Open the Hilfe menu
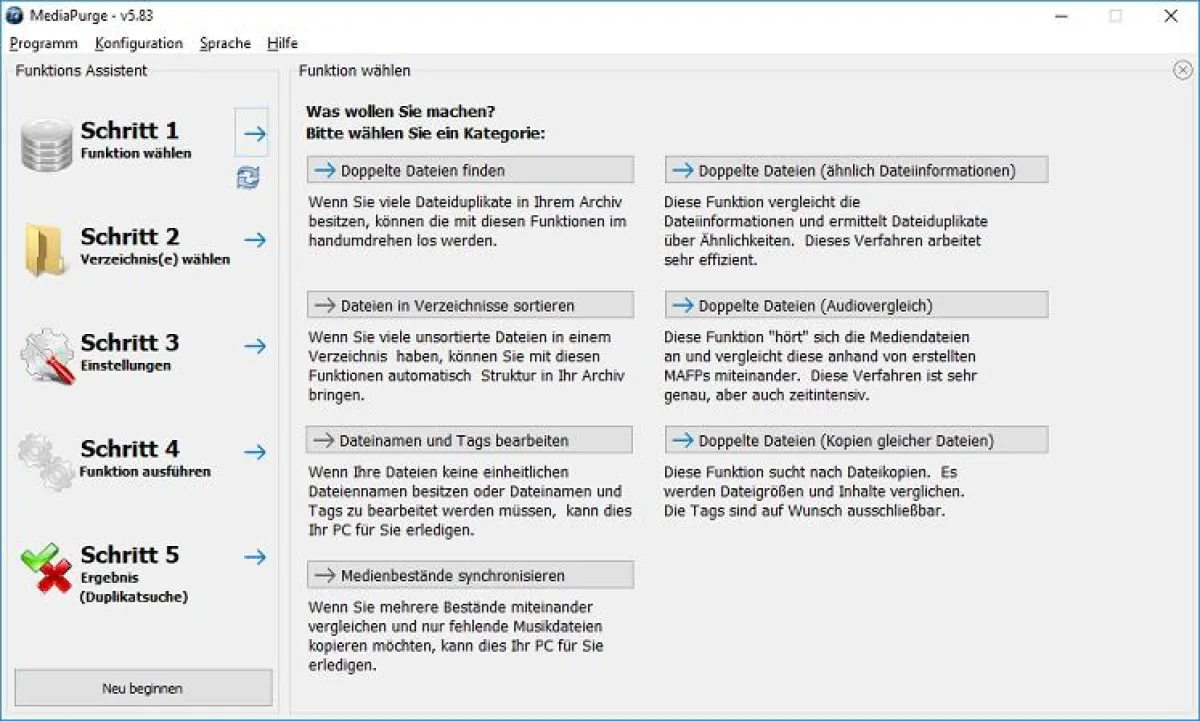This screenshot has width=1200, height=721. [x=282, y=43]
